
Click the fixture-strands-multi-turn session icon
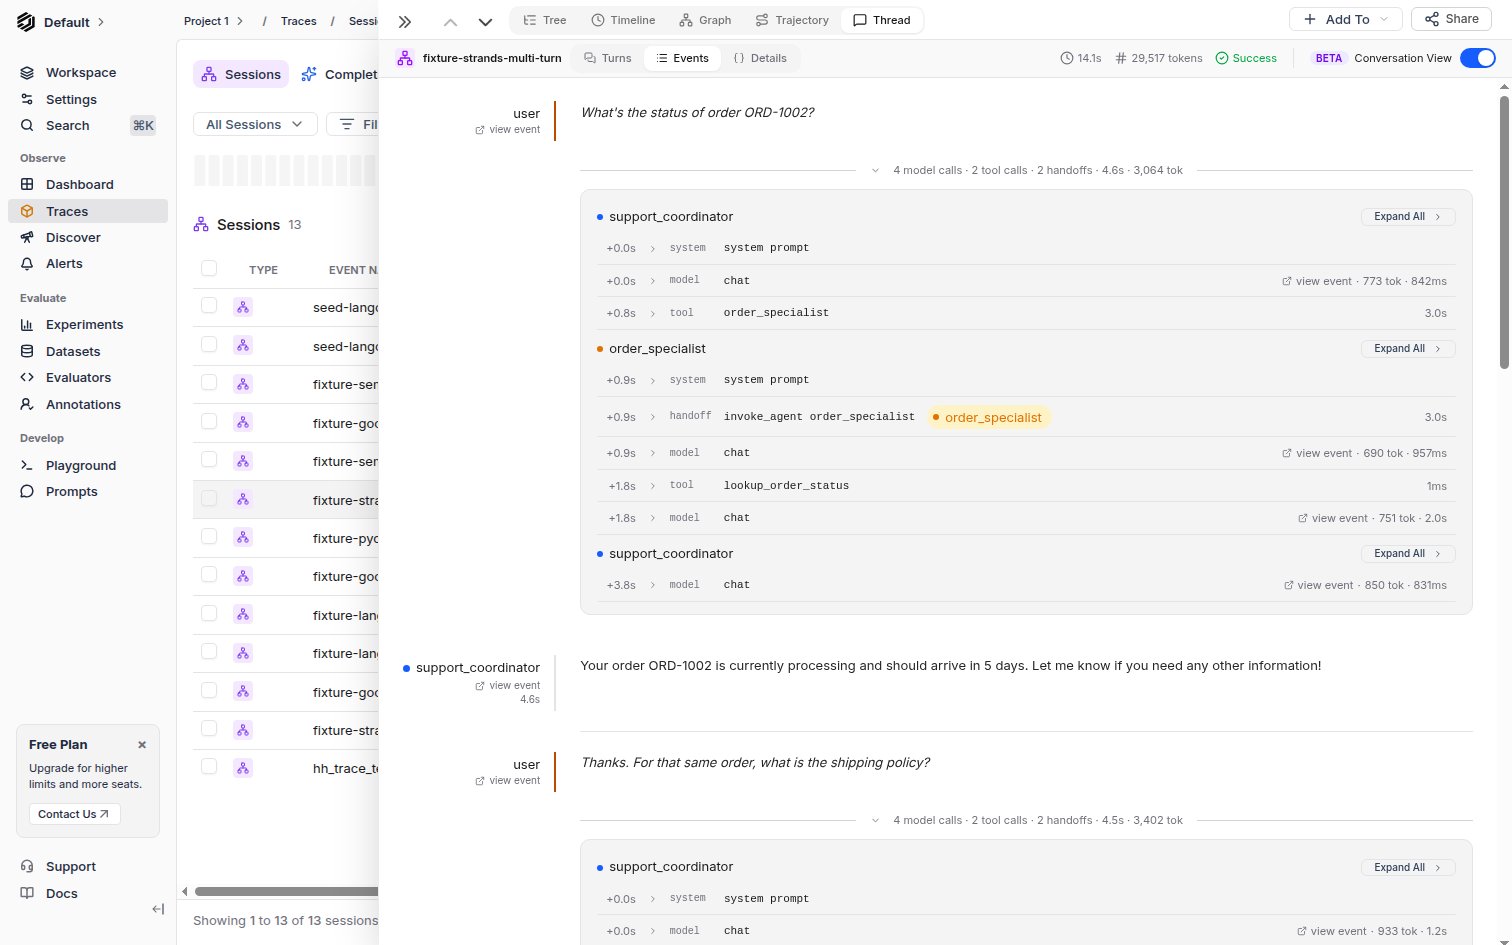point(404,58)
